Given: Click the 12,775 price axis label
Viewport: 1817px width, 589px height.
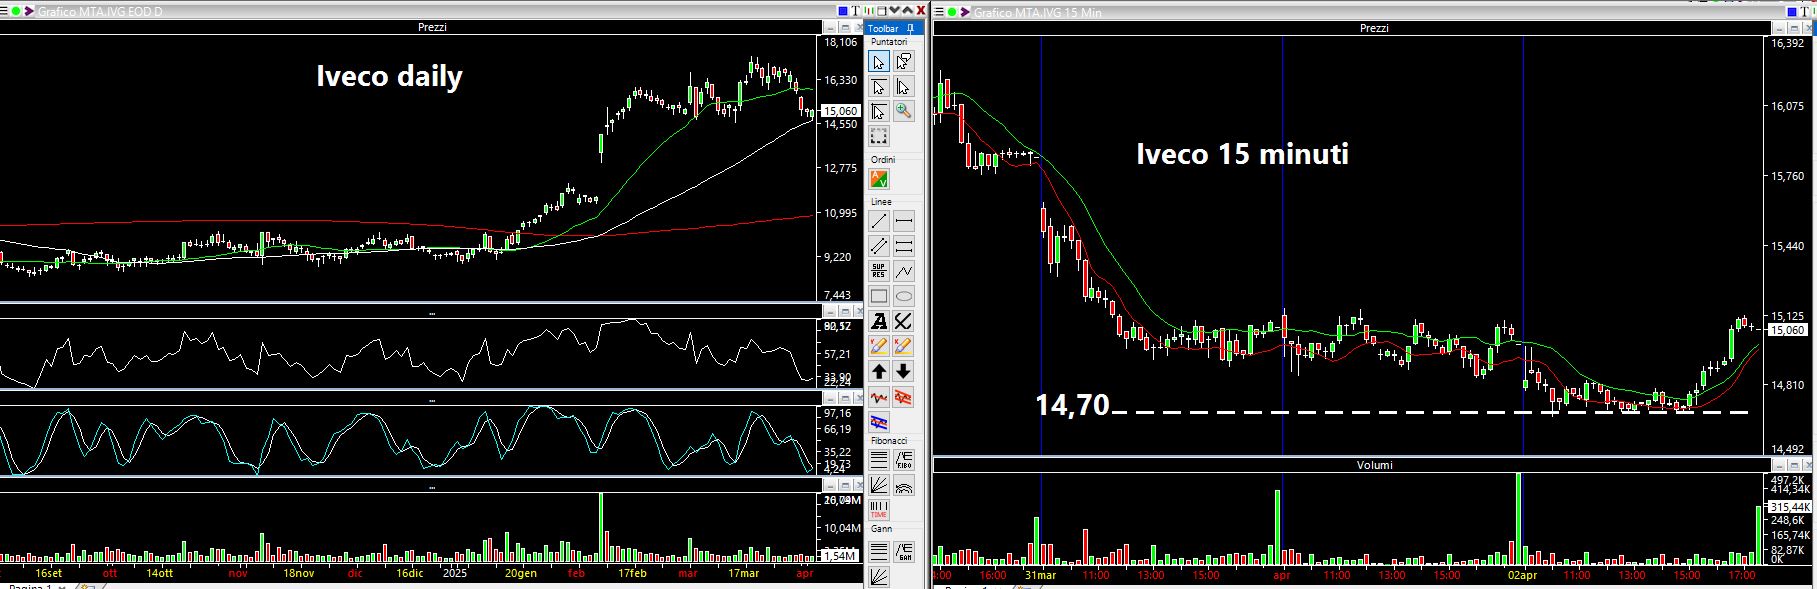Looking at the screenshot, I should pyautogui.click(x=840, y=168).
